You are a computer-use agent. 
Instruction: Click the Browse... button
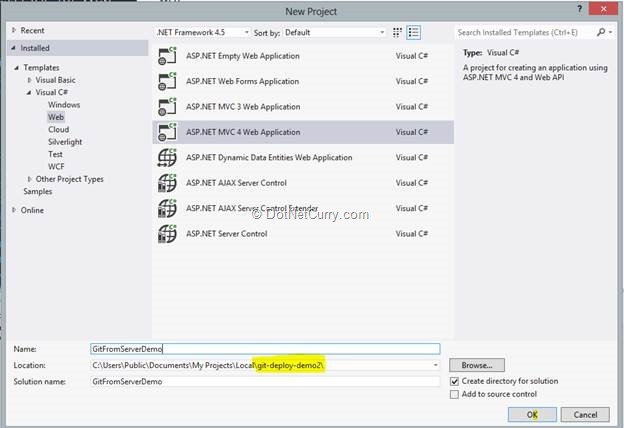tap(477, 365)
